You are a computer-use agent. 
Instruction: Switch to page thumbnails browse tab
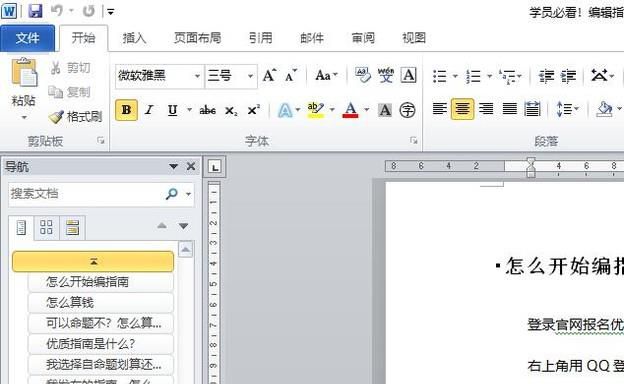[x=46, y=228]
